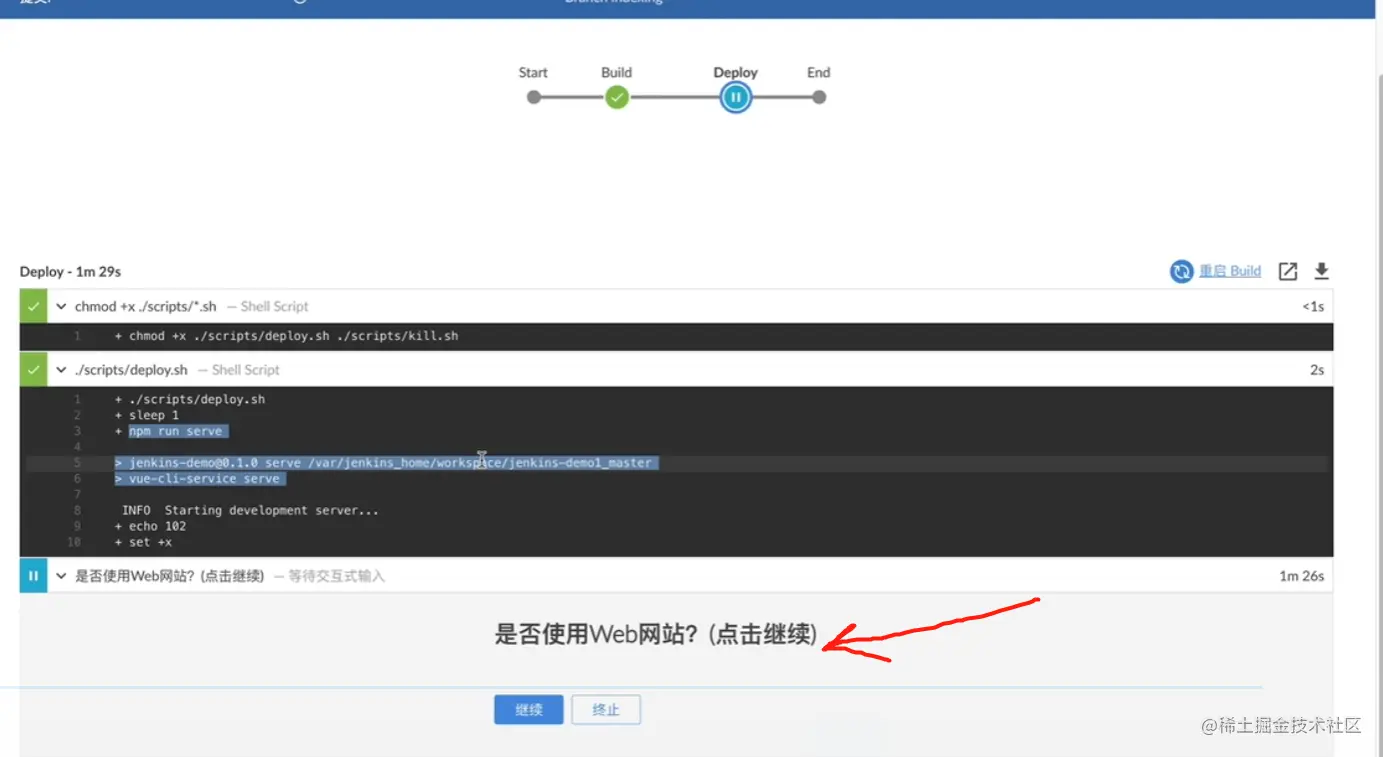Image resolution: width=1383 pixels, height=757 pixels.
Task: Collapse the chmod +x ./scripts/*.sh step
Action: point(61,307)
